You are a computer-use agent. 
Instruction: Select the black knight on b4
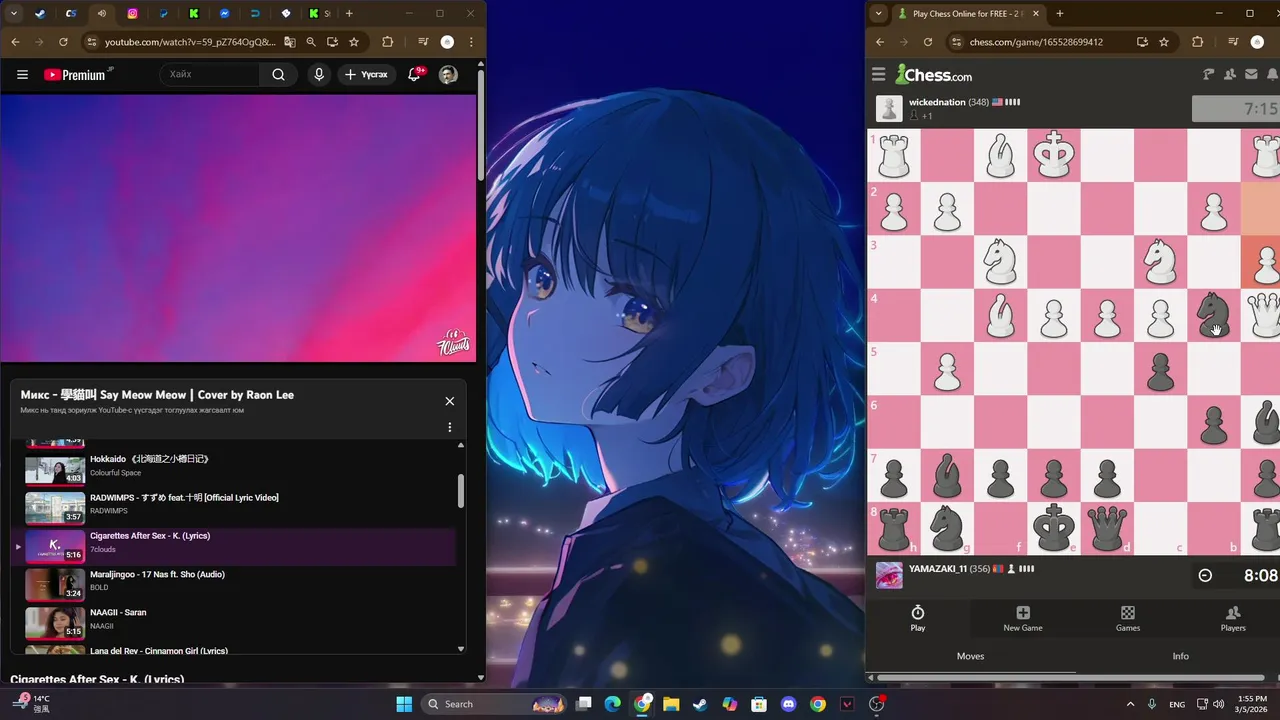pos(1213,314)
